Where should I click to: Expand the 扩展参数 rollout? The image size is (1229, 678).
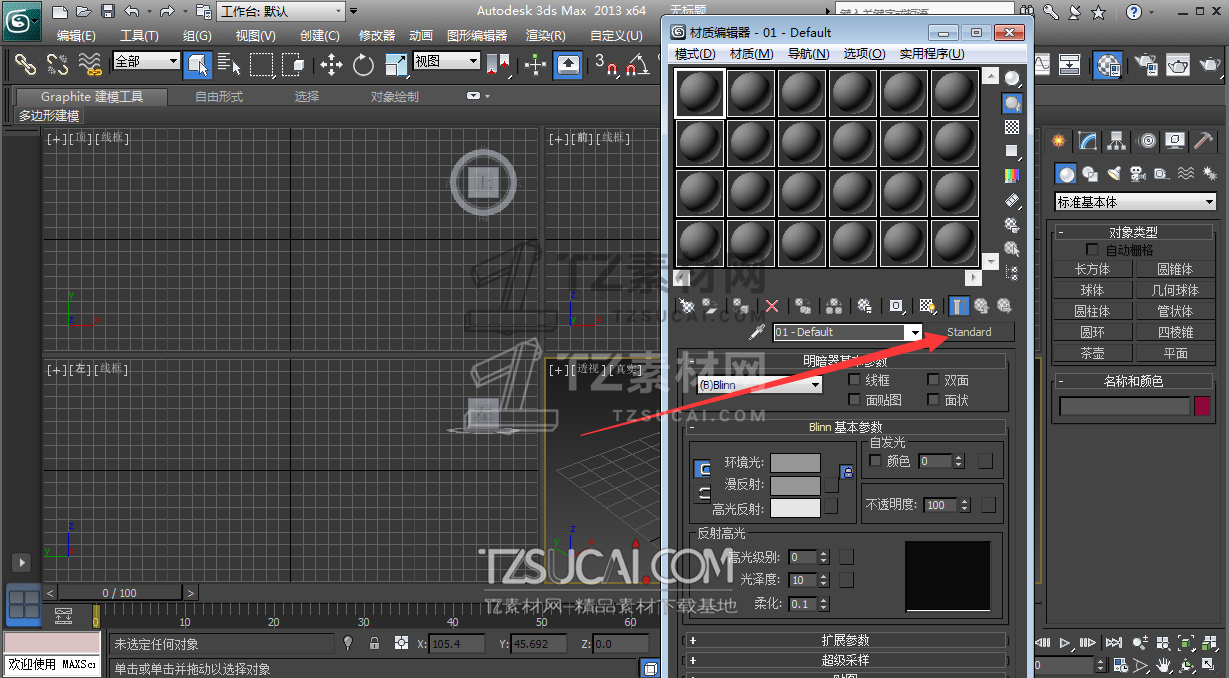coord(845,640)
